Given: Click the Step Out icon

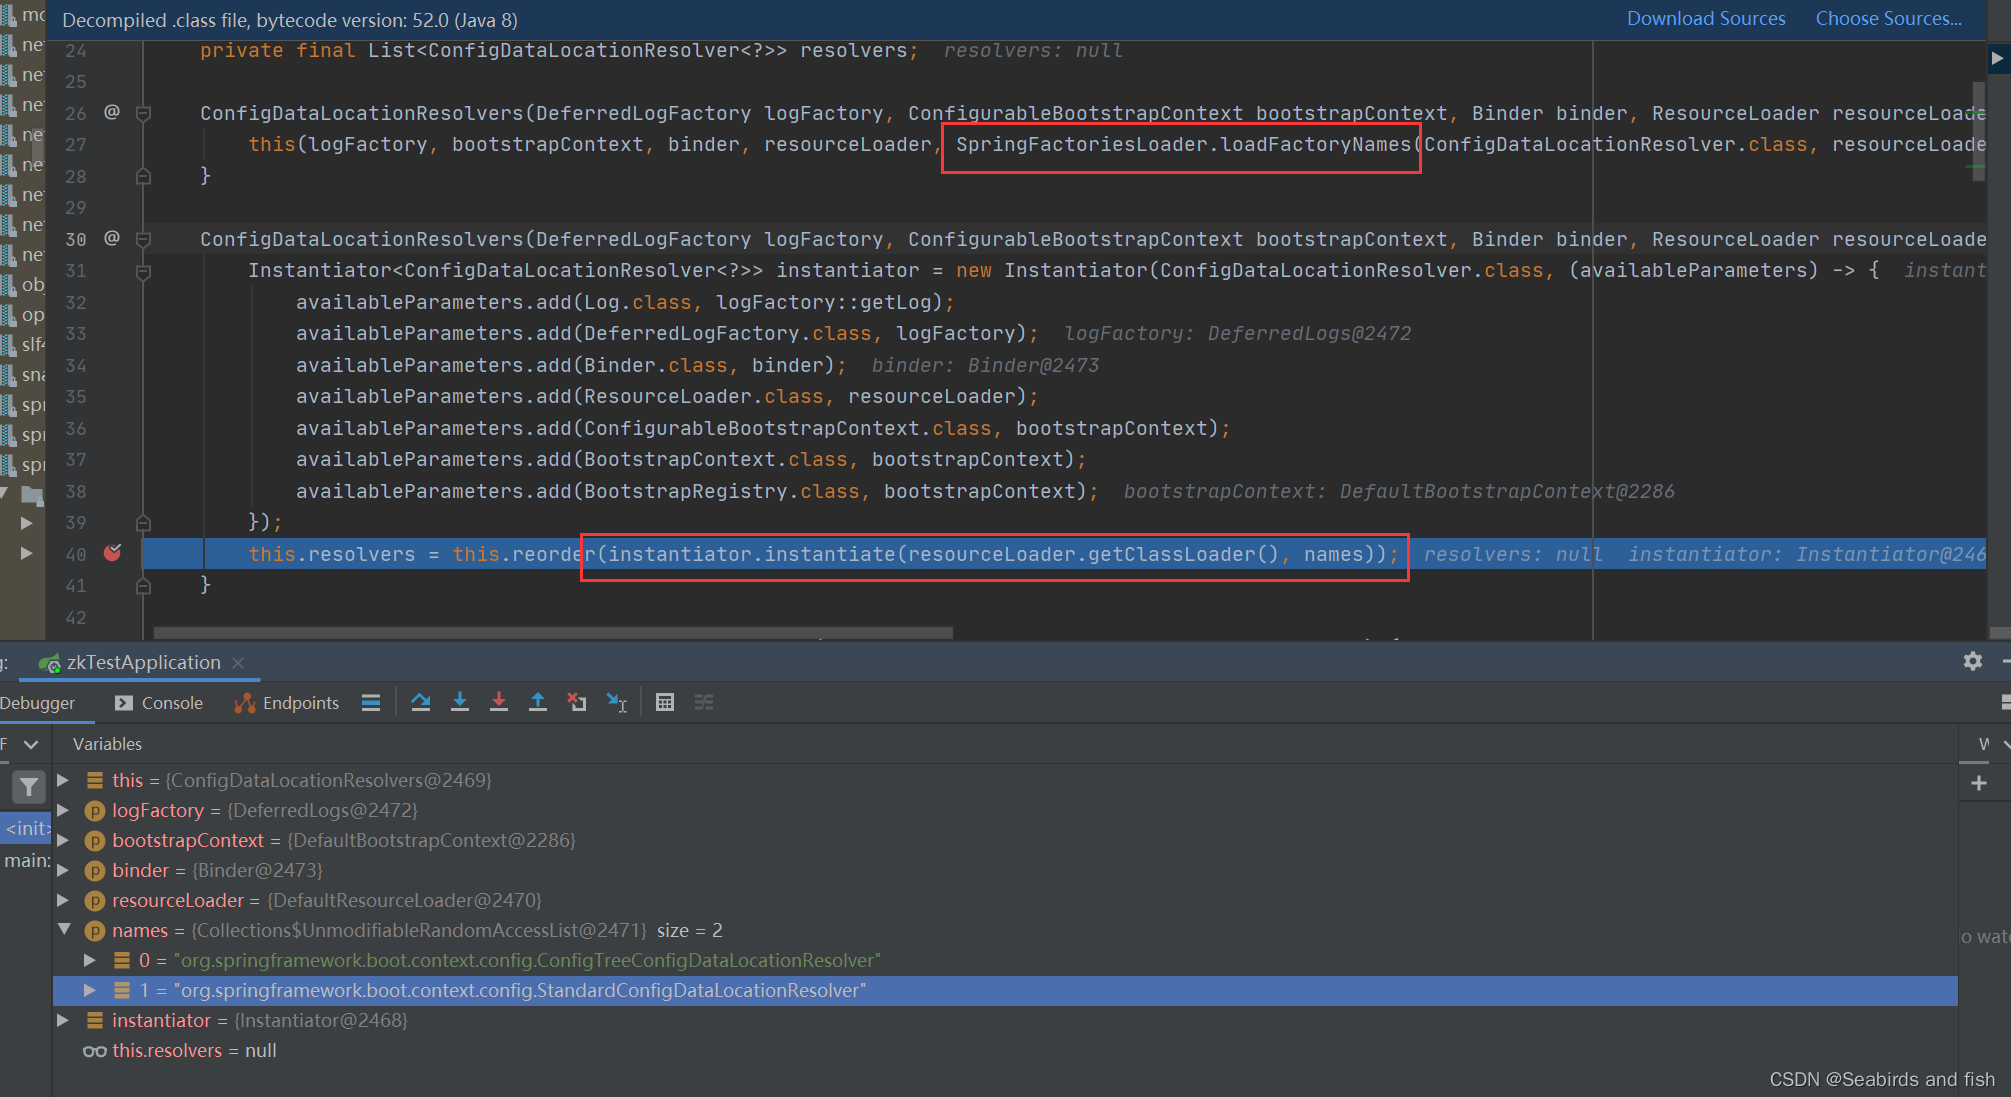Looking at the screenshot, I should click(x=537, y=702).
